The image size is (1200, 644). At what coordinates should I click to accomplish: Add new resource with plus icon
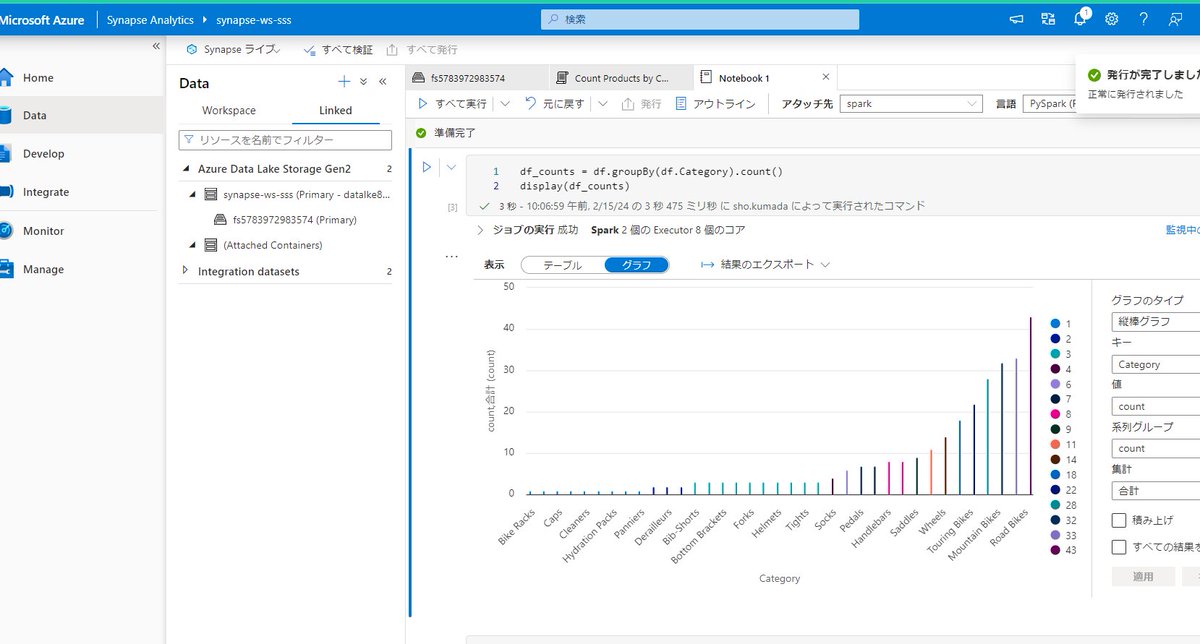click(344, 82)
